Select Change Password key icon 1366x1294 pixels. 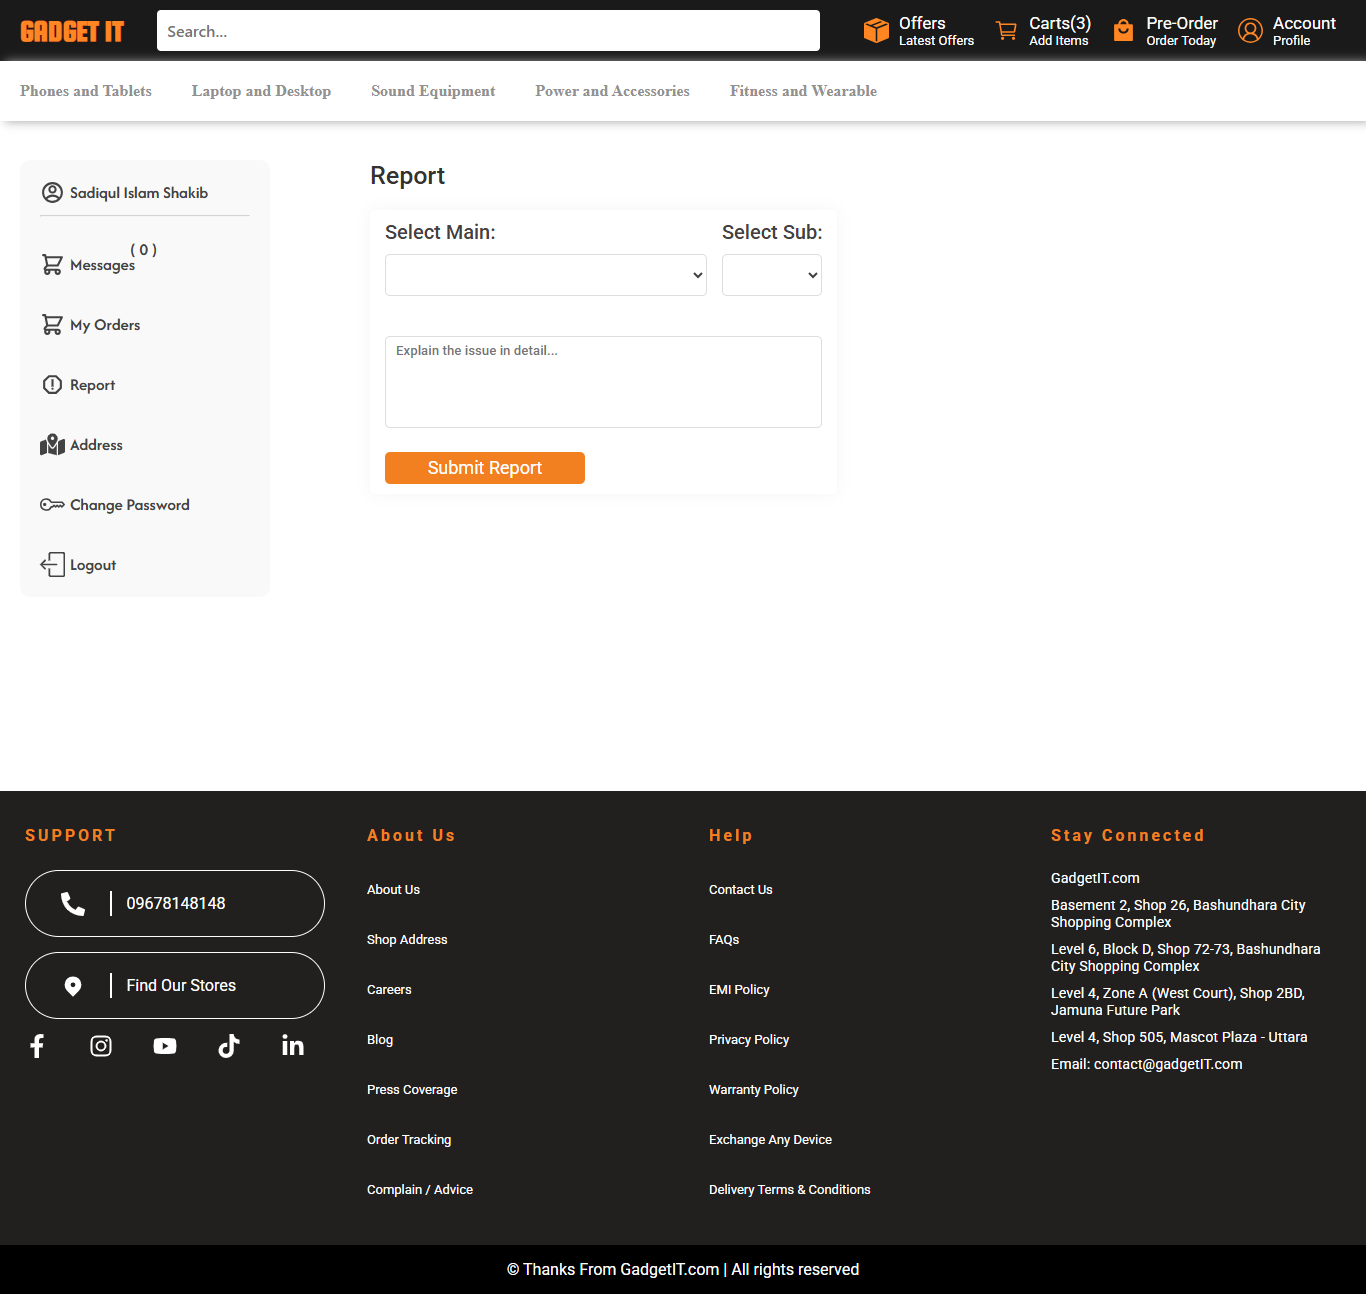(x=52, y=504)
